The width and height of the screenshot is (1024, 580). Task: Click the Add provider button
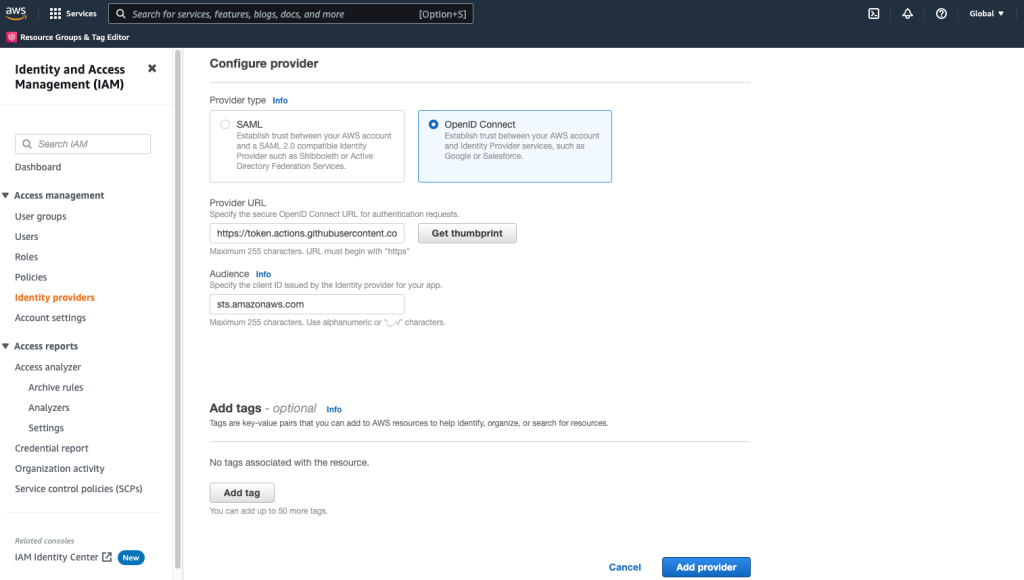(x=706, y=566)
